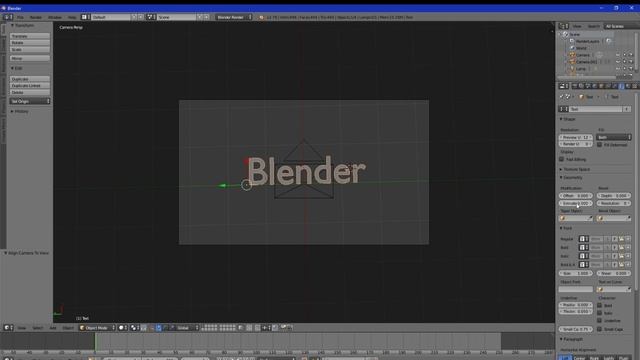
Task: Open file for the Italic font
Action: [x=621, y=256]
